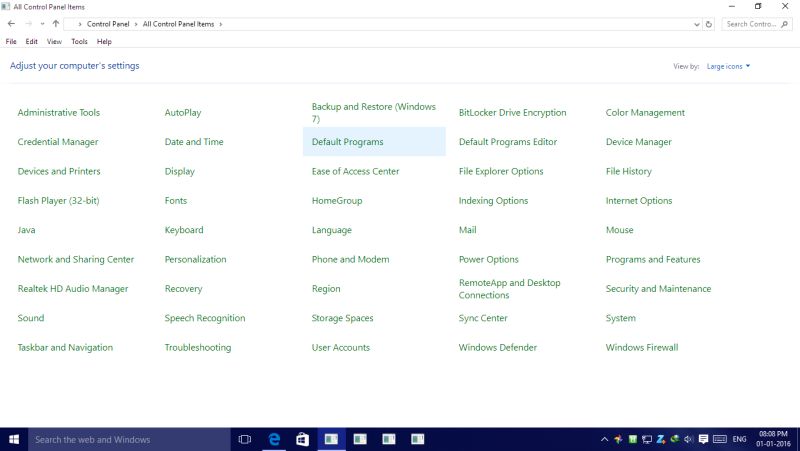Screen dimensions: 800x451
Task: Open Keyboard settings item
Action: pos(184,230)
